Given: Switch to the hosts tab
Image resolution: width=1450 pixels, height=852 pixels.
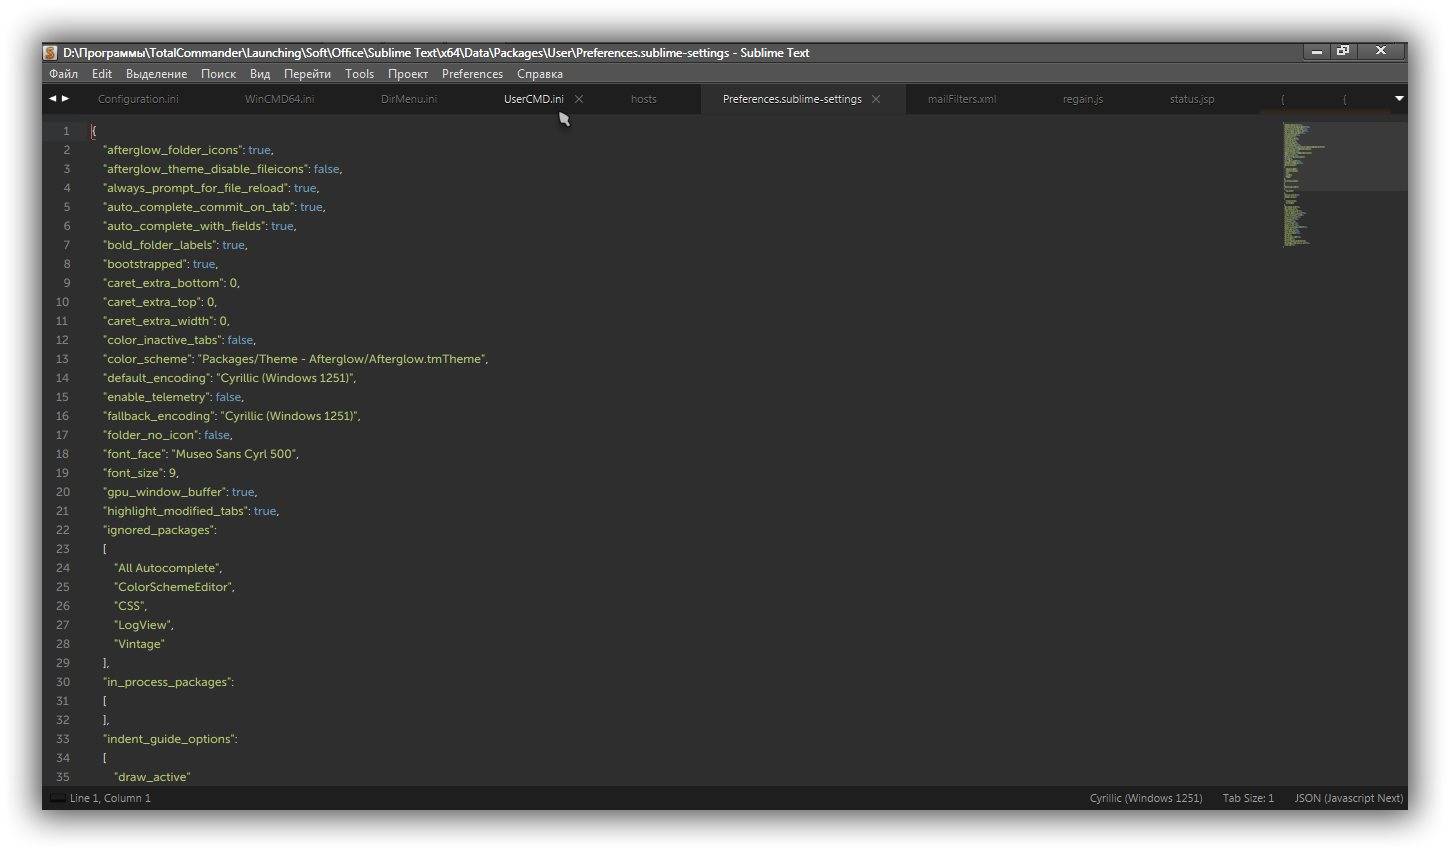Looking at the screenshot, I should [644, 99].
